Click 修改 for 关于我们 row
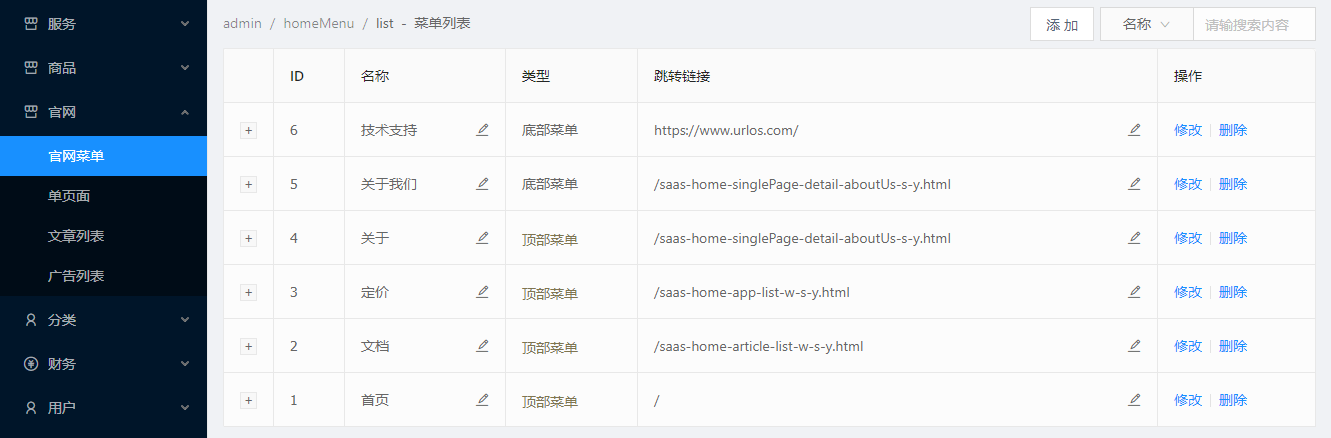Viewport: 1331px width, 438px height. tap(1188, 184)
